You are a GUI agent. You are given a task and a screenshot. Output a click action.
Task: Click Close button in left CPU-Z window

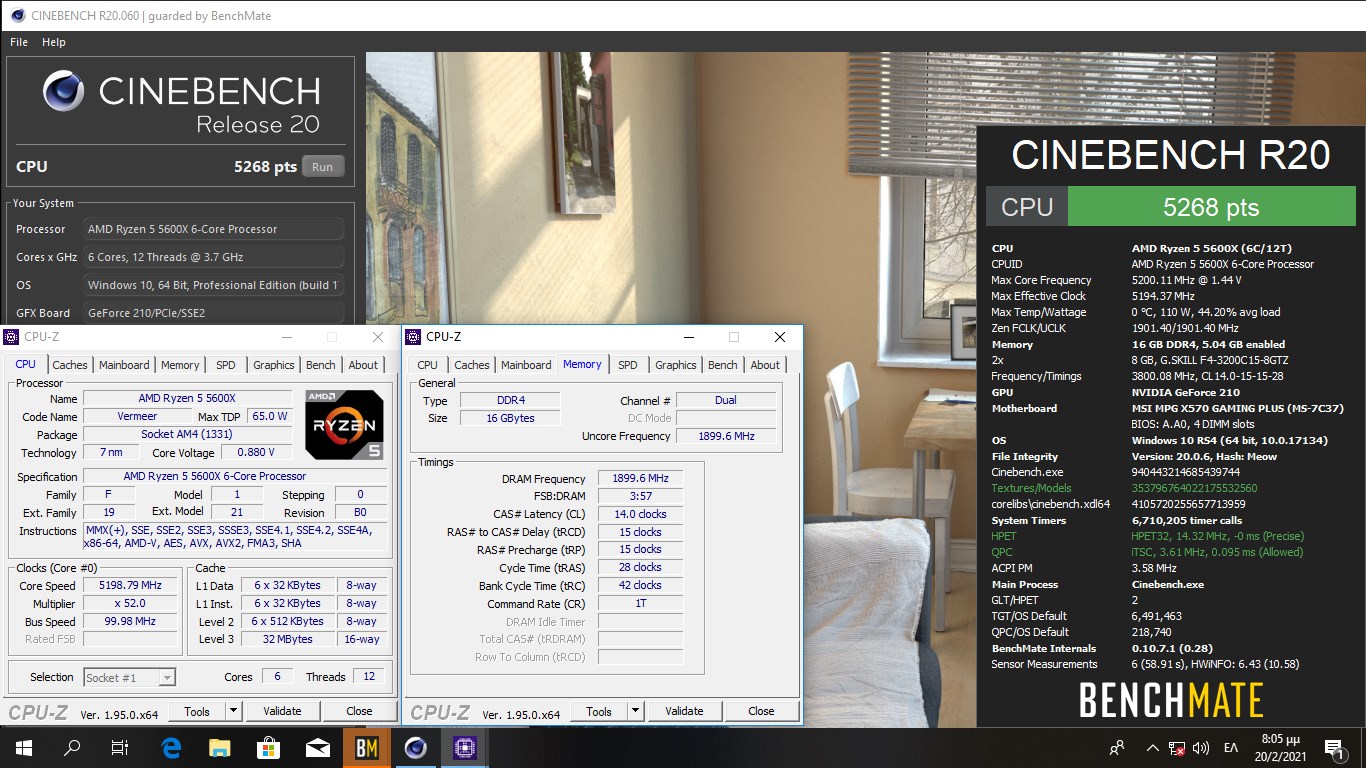pos(360,711)
